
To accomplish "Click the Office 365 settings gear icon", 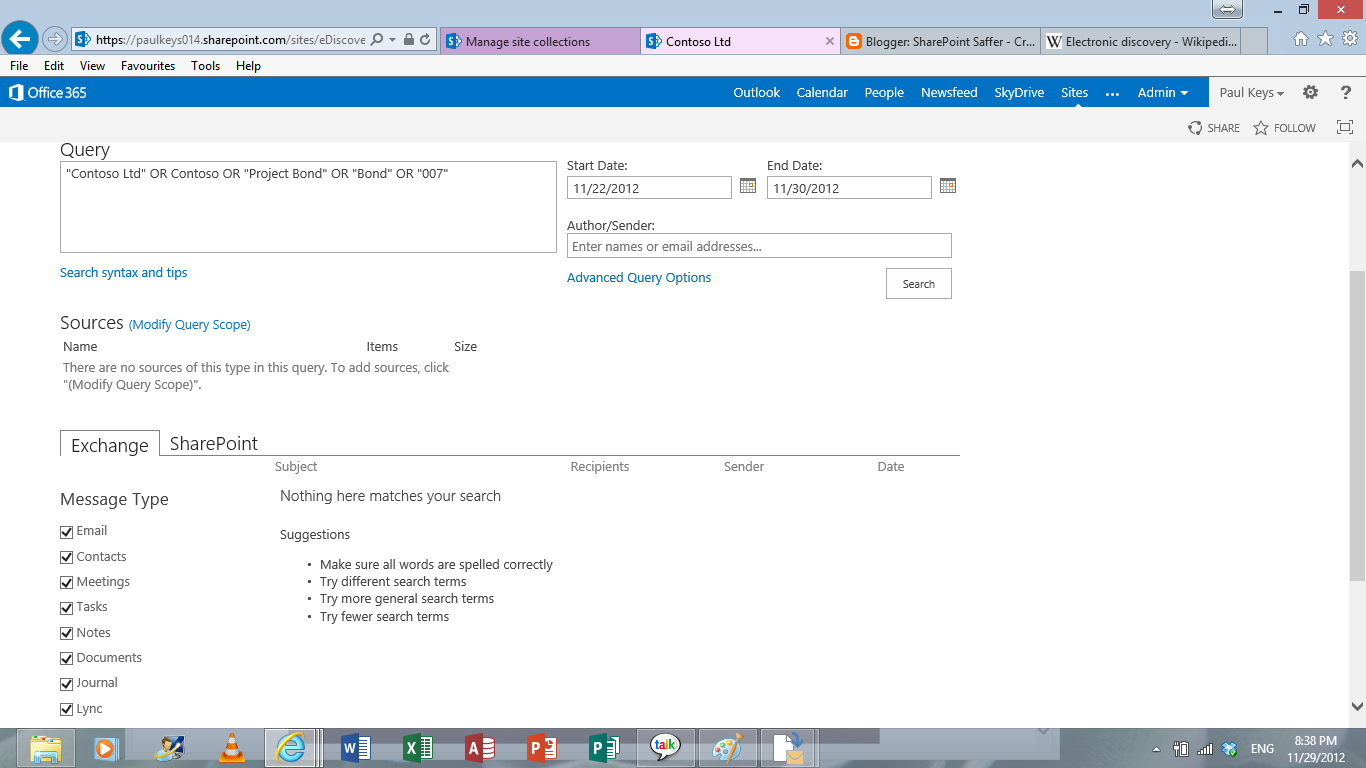I will pos(1310,91).
